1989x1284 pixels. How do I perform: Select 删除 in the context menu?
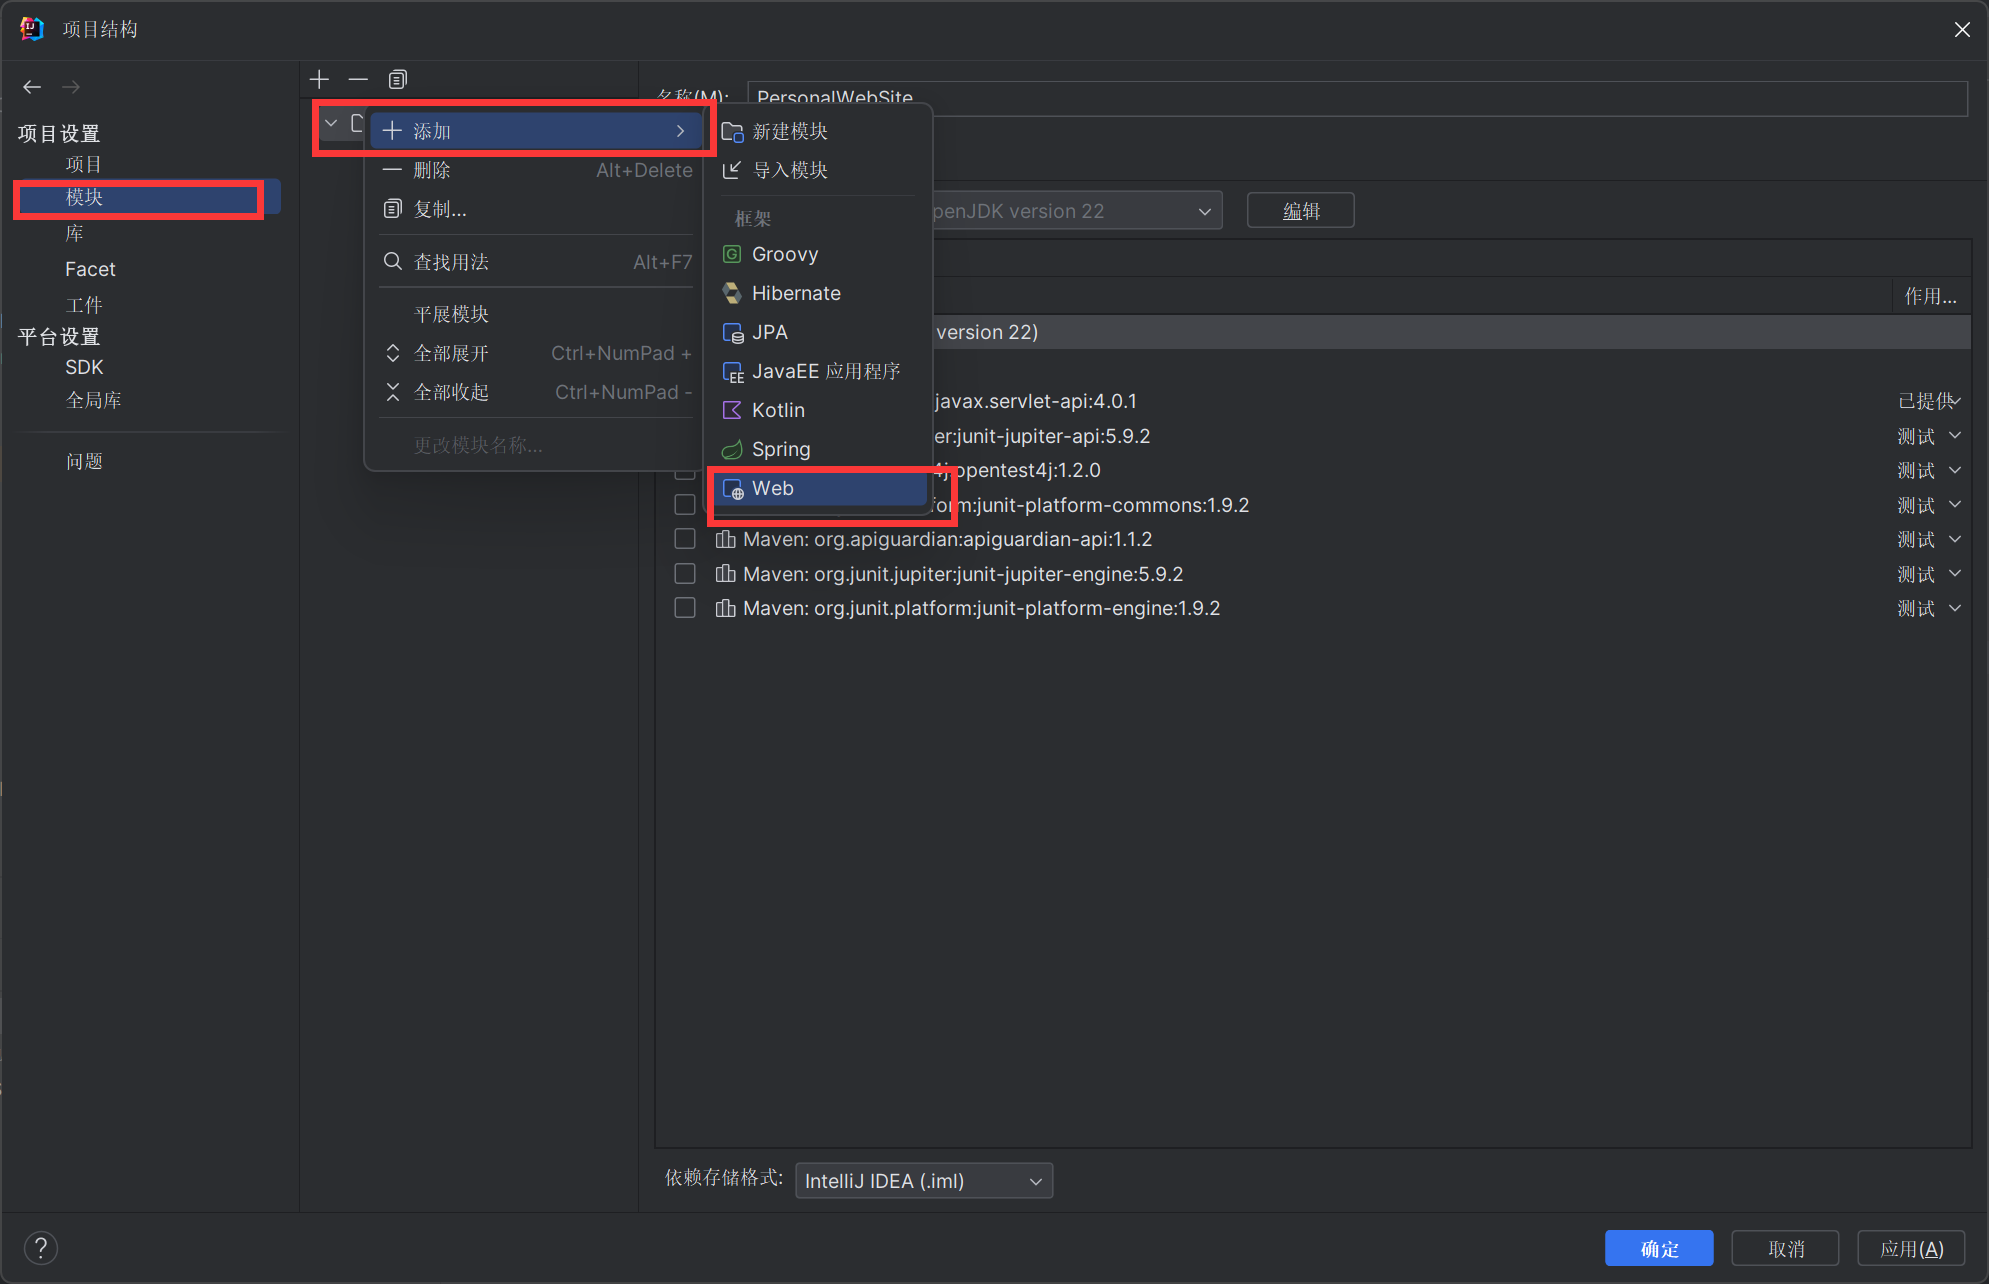[x=535, y=170]
